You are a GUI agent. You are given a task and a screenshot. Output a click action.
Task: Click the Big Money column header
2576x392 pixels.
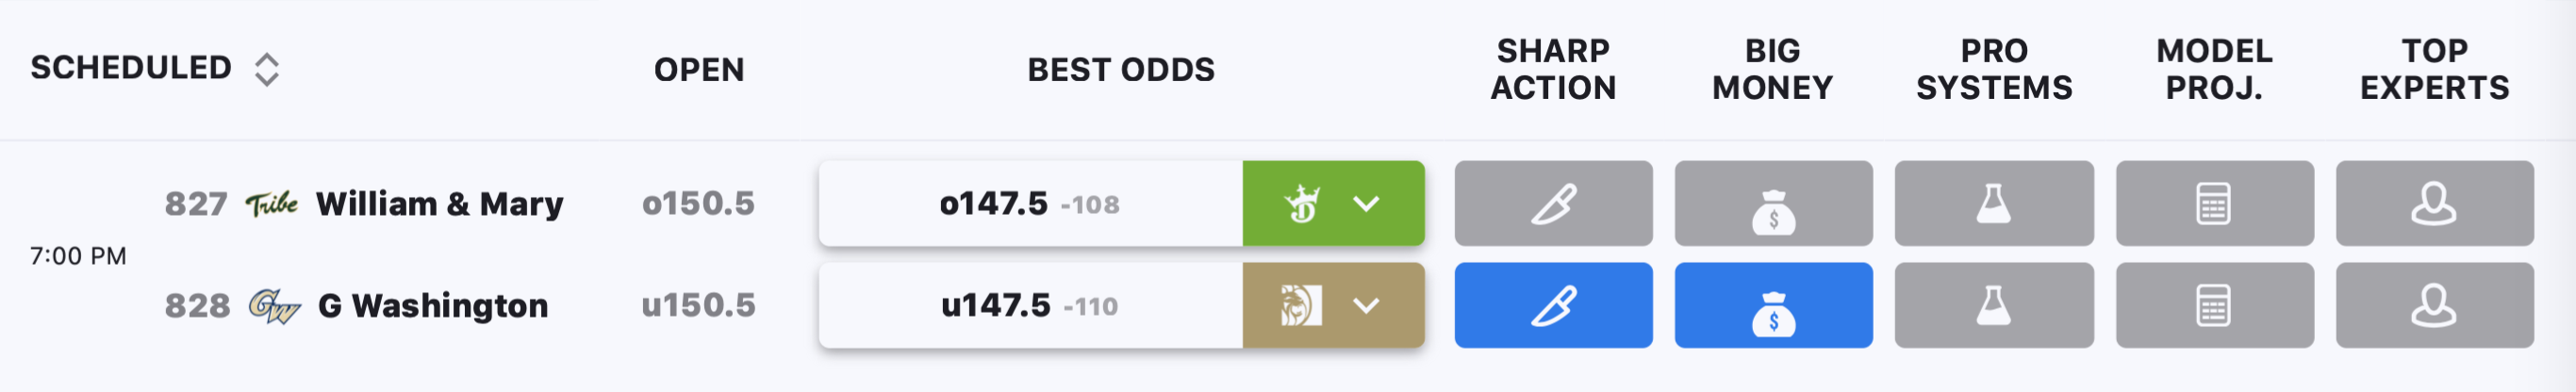coord(1773,69)
